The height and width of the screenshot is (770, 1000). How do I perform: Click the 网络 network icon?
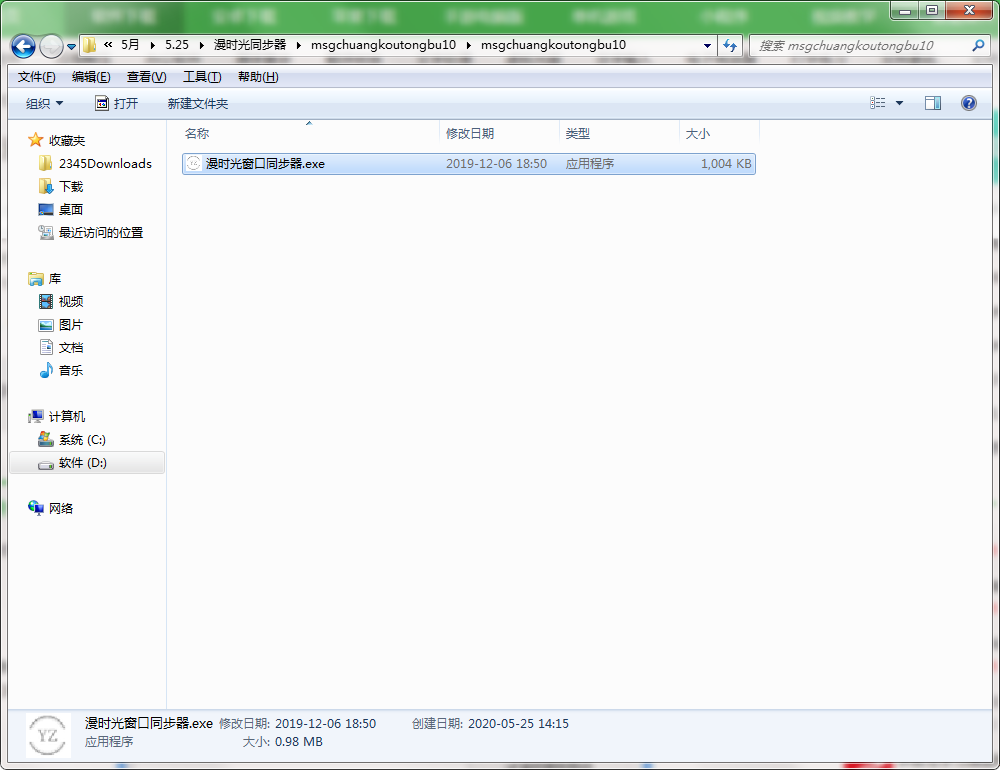coord(36,508)
